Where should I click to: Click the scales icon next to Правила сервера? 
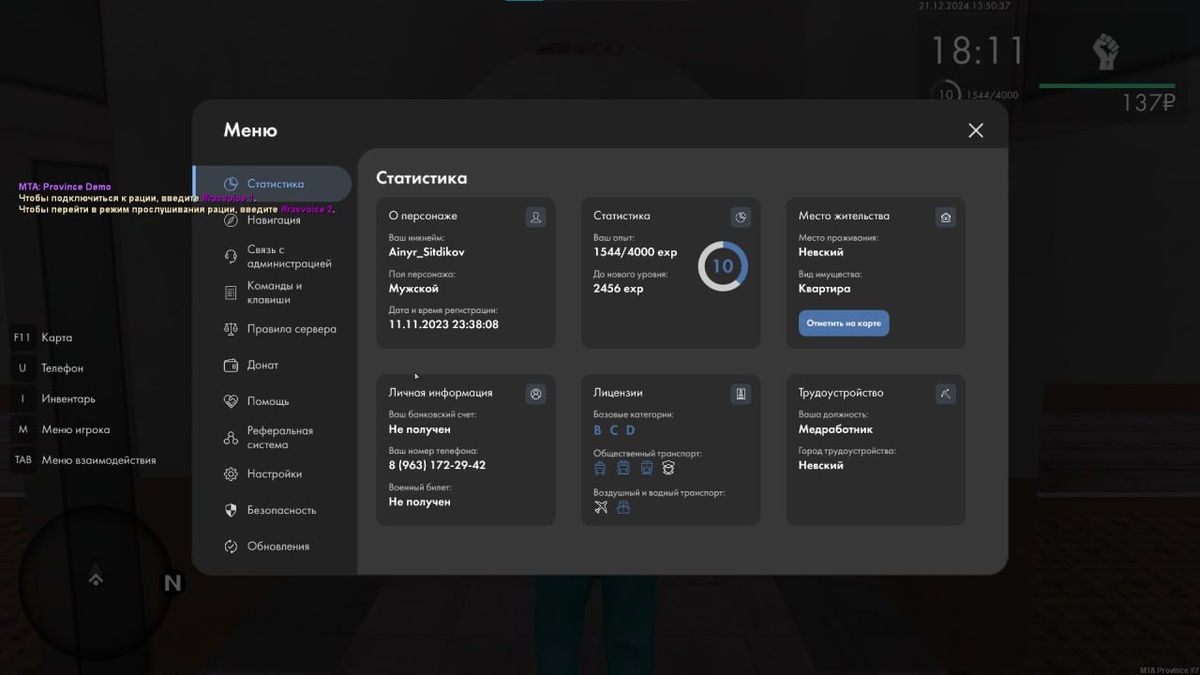click(231, 329)
